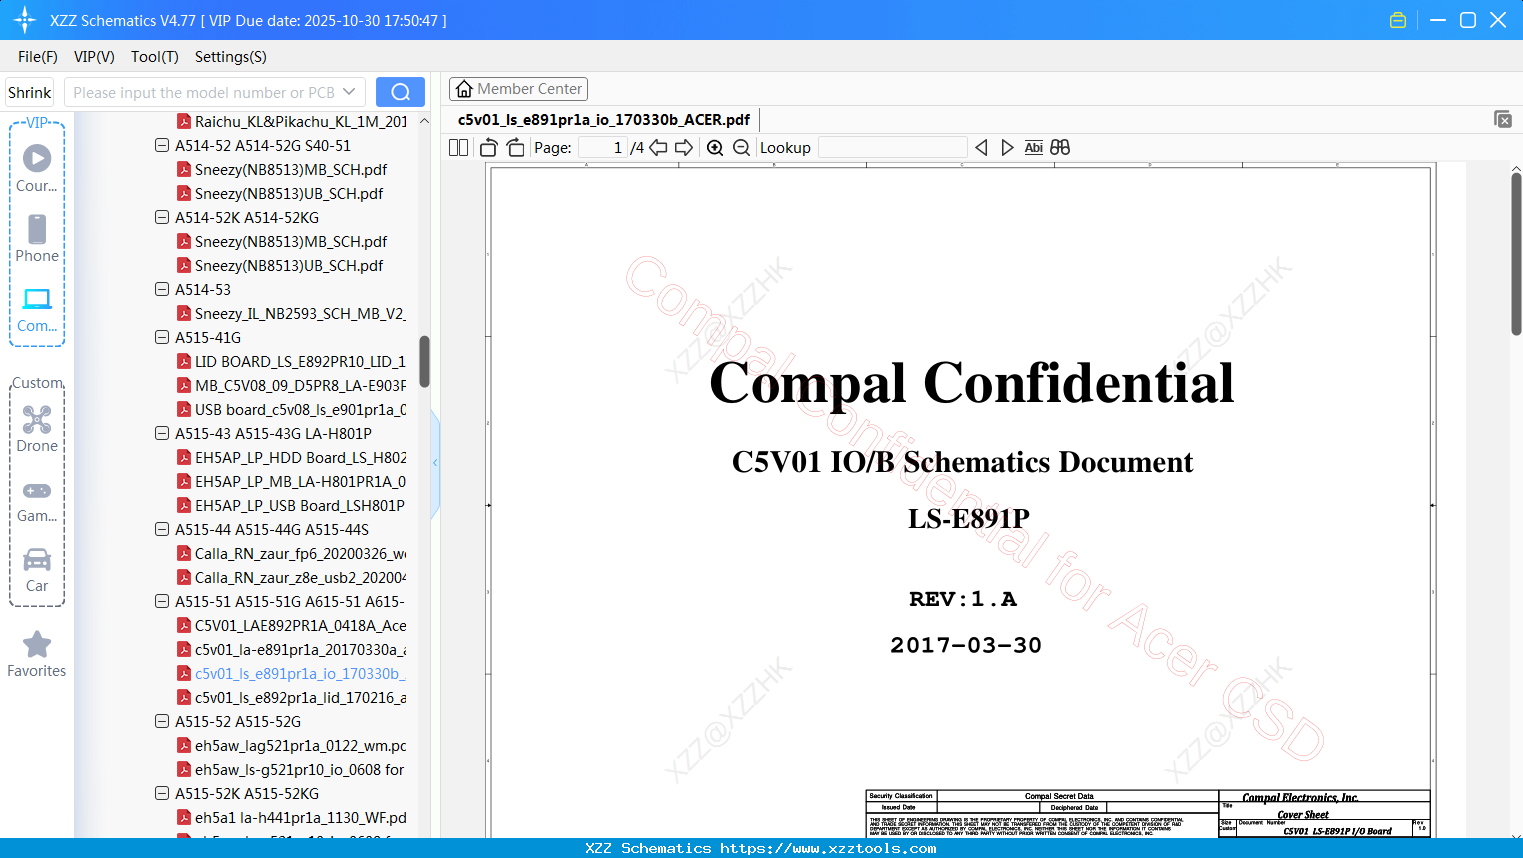Go to next page with right arrow
The width and height of the screenshot is (1523, 858).
(684, 148)
